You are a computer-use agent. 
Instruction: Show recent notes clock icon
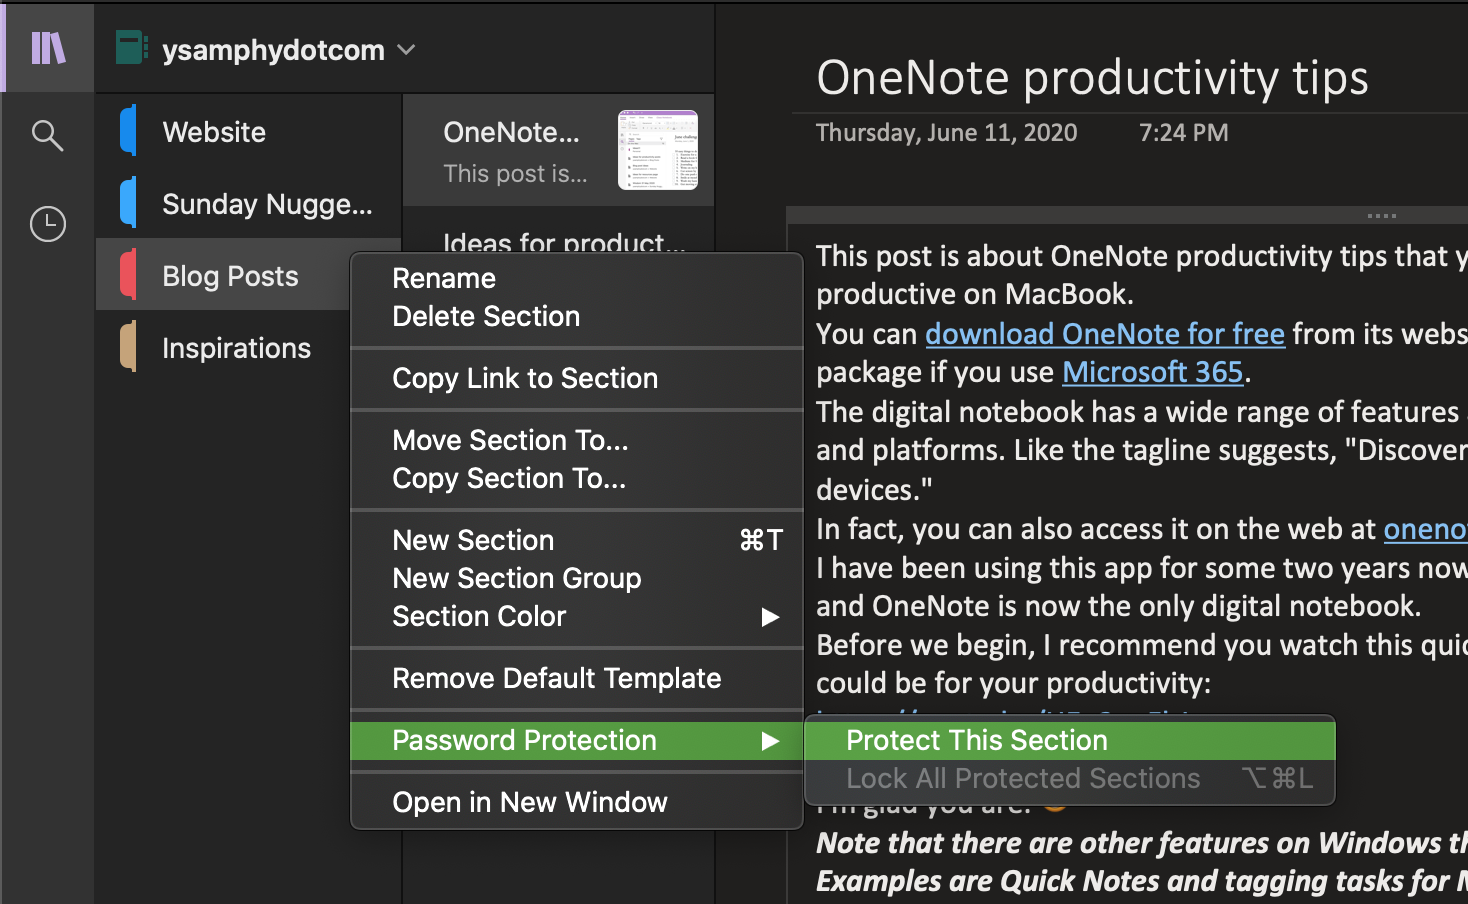48,224
